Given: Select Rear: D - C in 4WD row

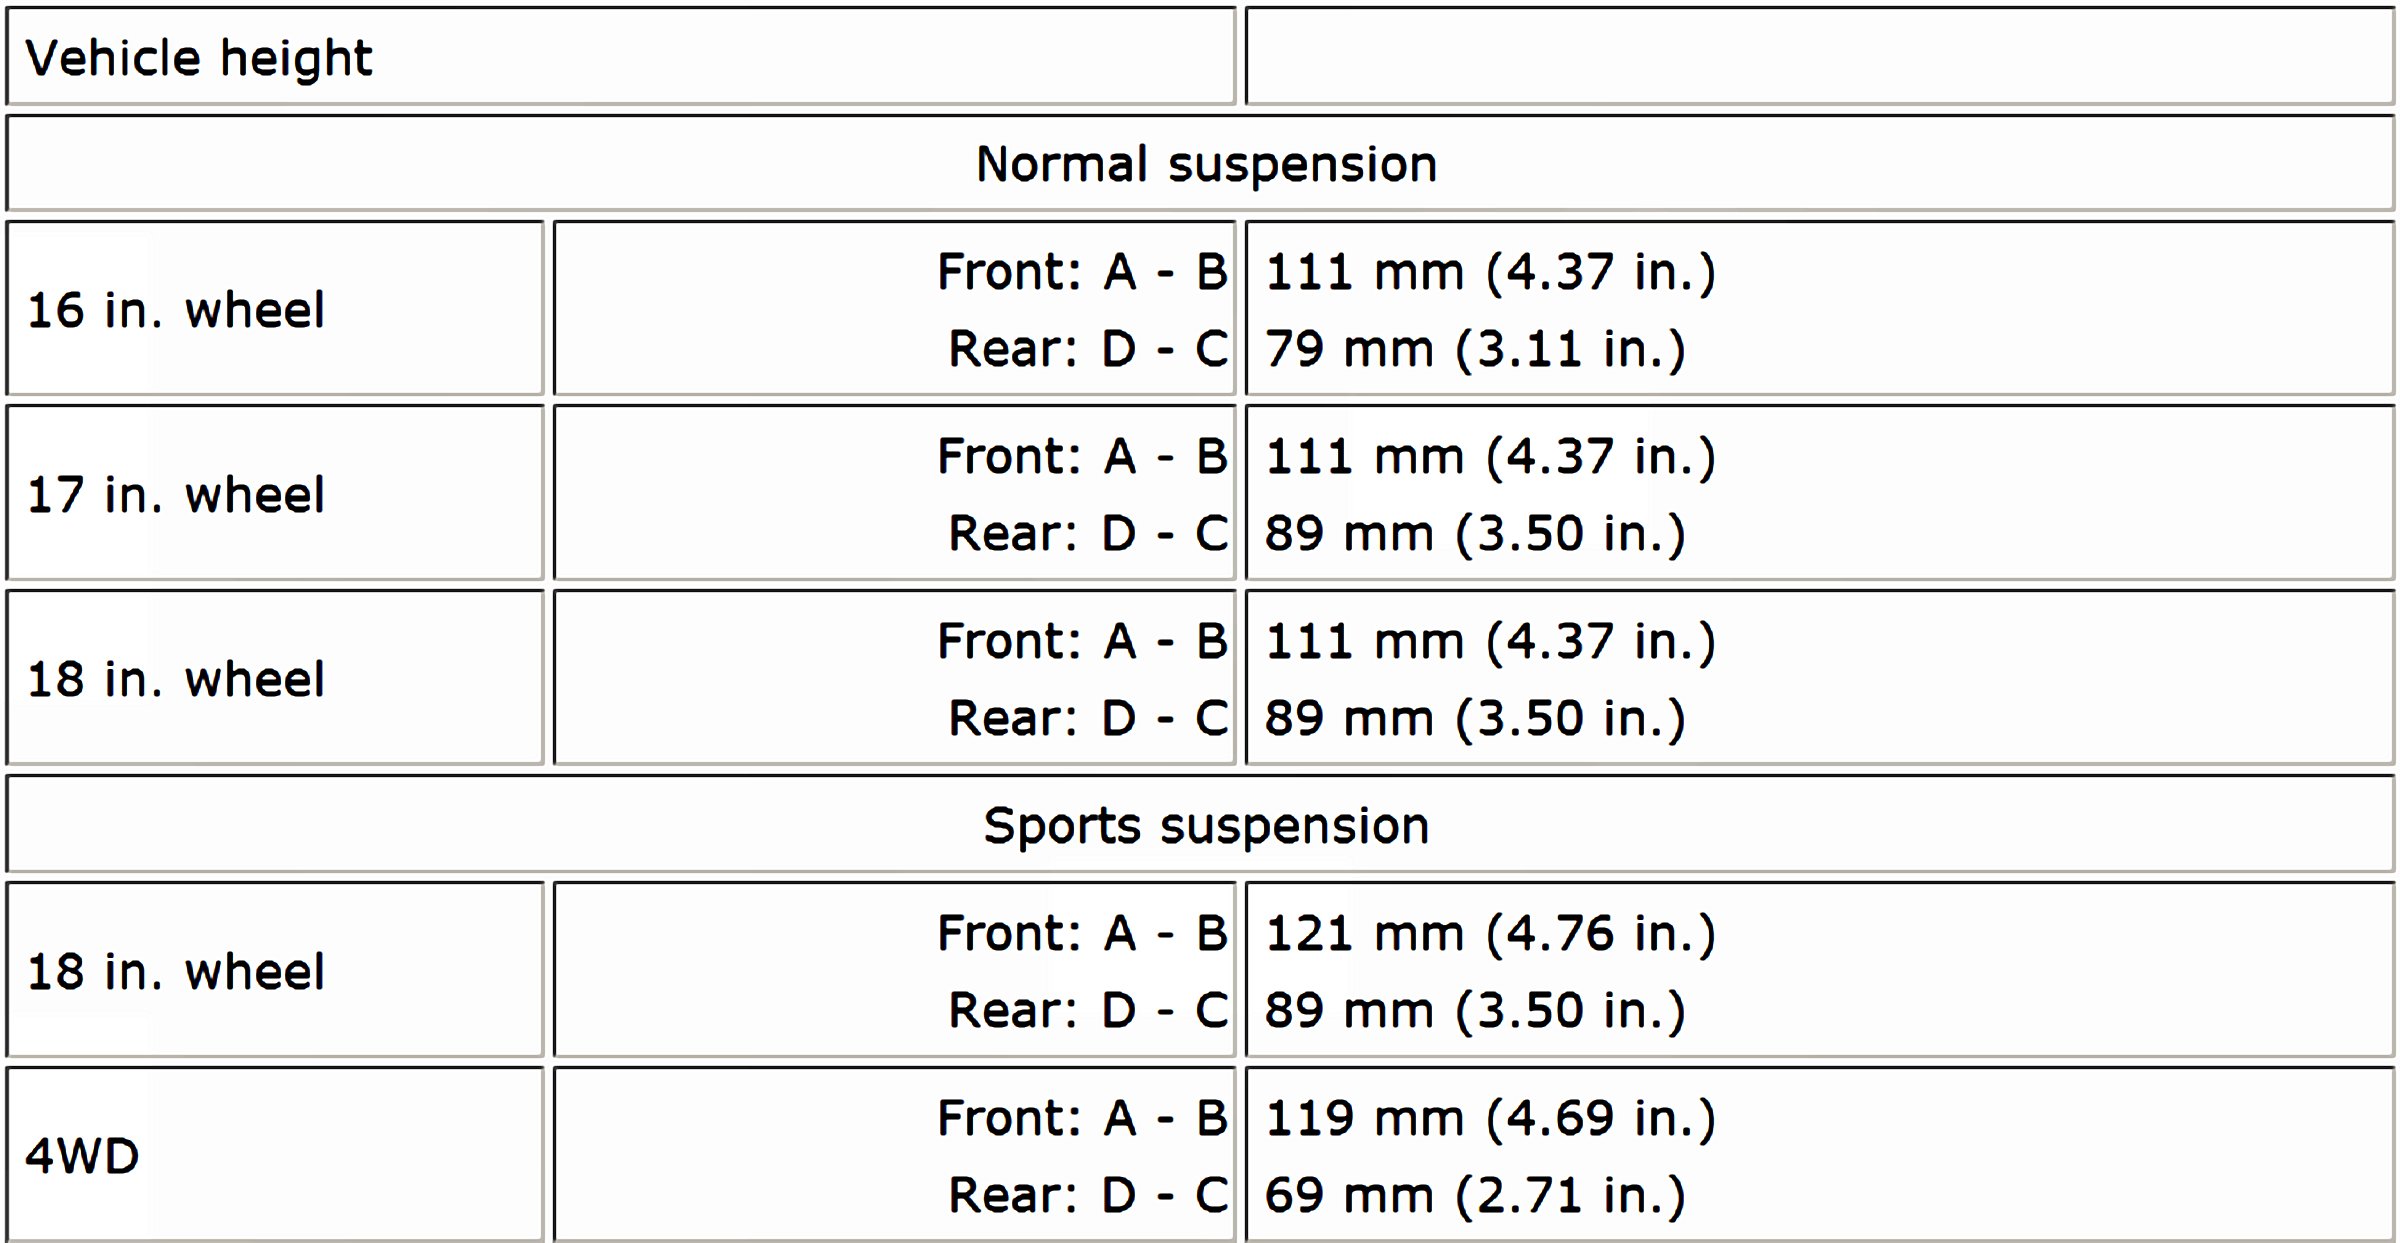Looking at the screenshot, I should click(1088, 1195).
